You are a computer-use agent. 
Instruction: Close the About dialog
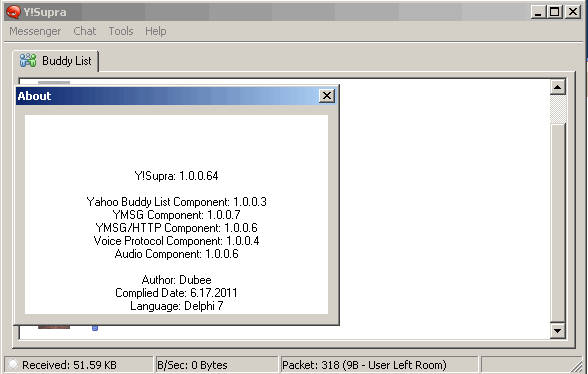pyautogui.click(x=327, y=96)
